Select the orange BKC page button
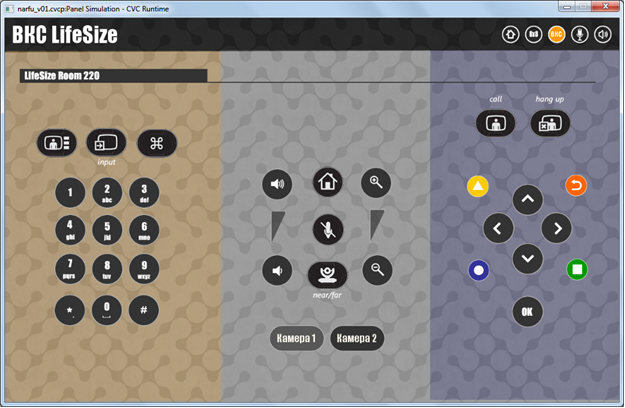This screenshot has height=408, width=625. click(x=556, y=35)
